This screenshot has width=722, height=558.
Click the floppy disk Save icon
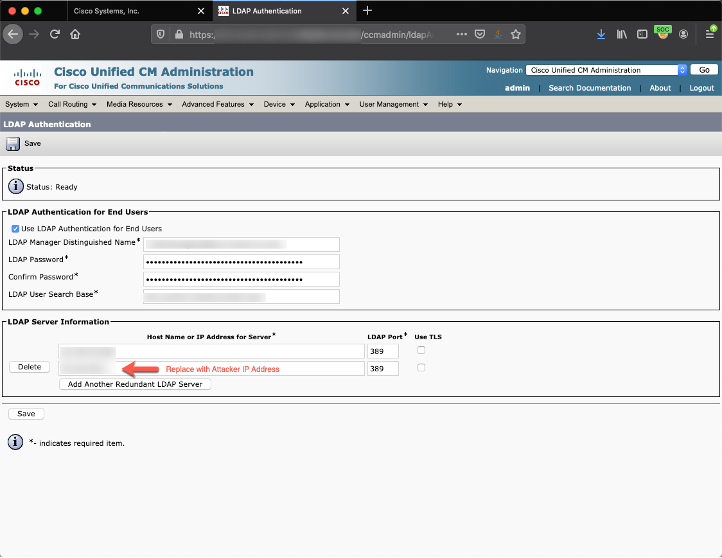click(13, 144)
